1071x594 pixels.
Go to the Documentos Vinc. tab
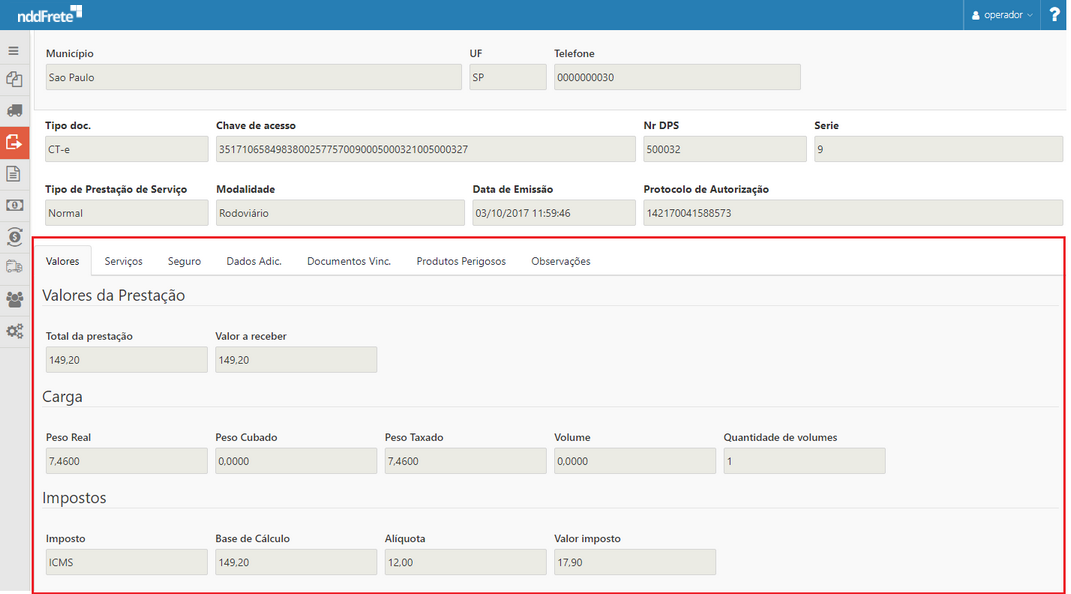(348, 261)
